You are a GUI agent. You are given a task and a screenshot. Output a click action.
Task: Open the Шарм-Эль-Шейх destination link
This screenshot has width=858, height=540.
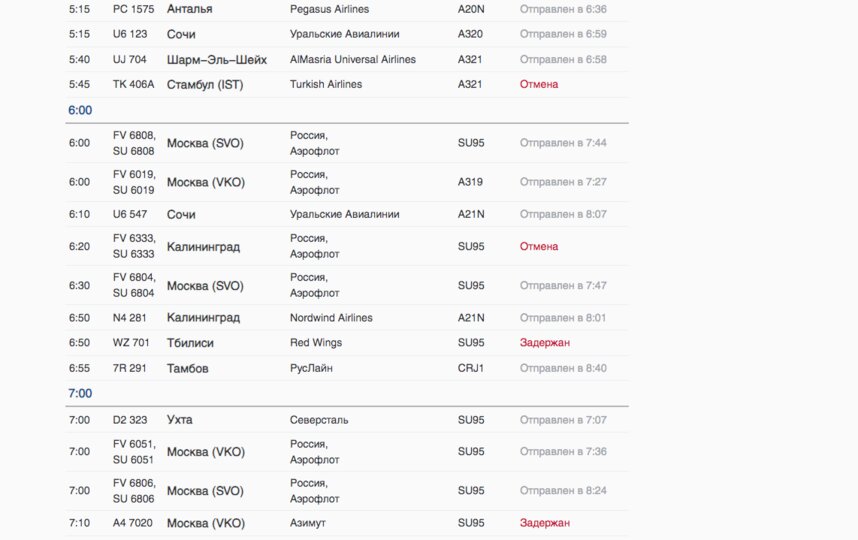click(217, 59)
